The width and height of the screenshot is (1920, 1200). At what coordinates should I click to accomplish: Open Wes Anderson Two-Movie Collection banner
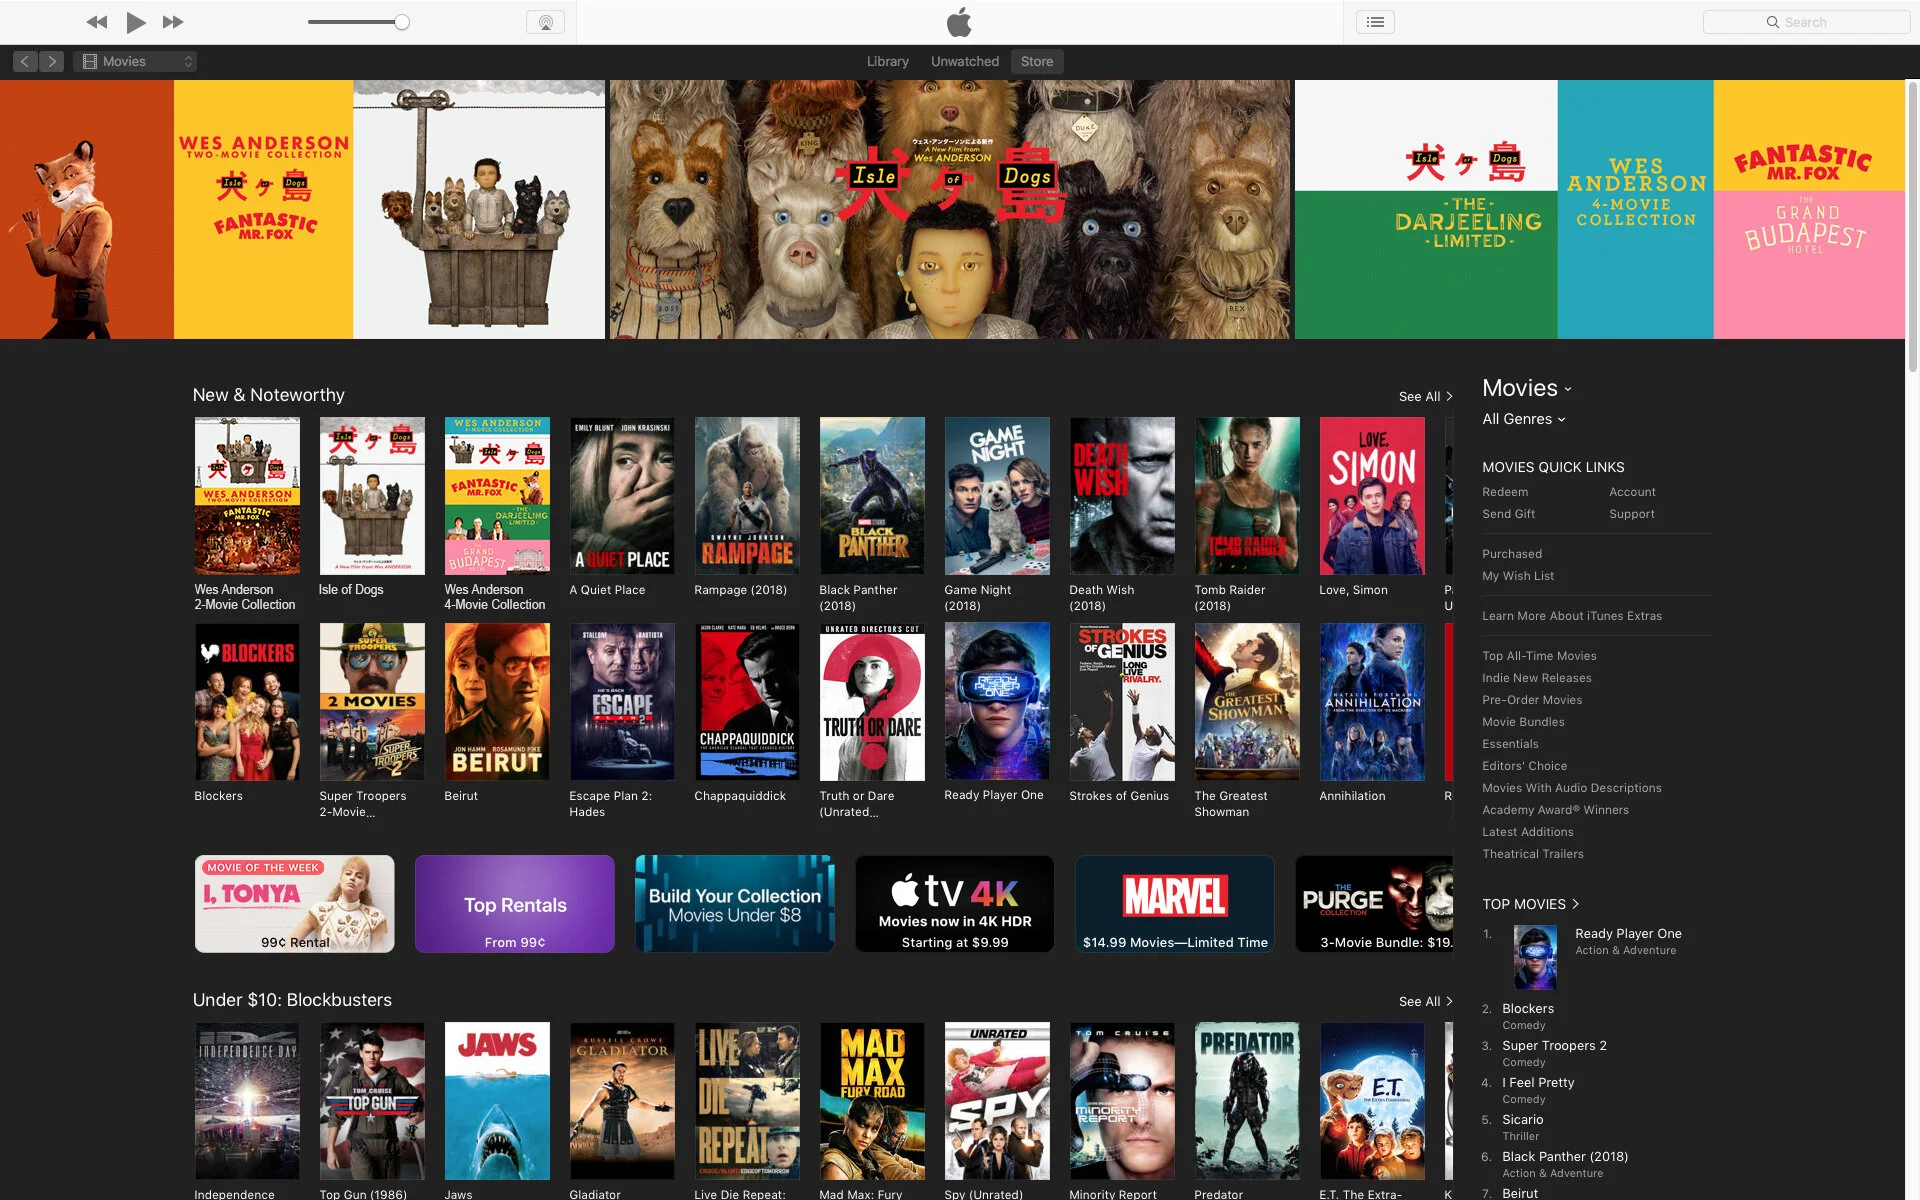(x=302, y=209)
